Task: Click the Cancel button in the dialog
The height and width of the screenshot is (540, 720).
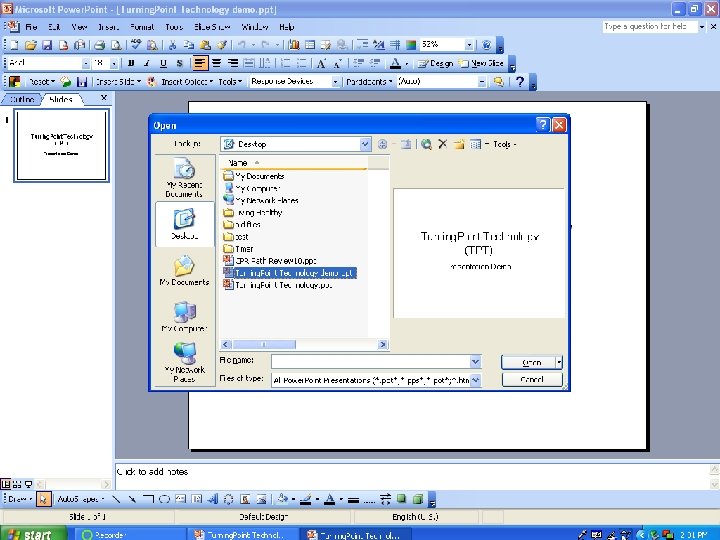Action: click(x=532, y=380)
